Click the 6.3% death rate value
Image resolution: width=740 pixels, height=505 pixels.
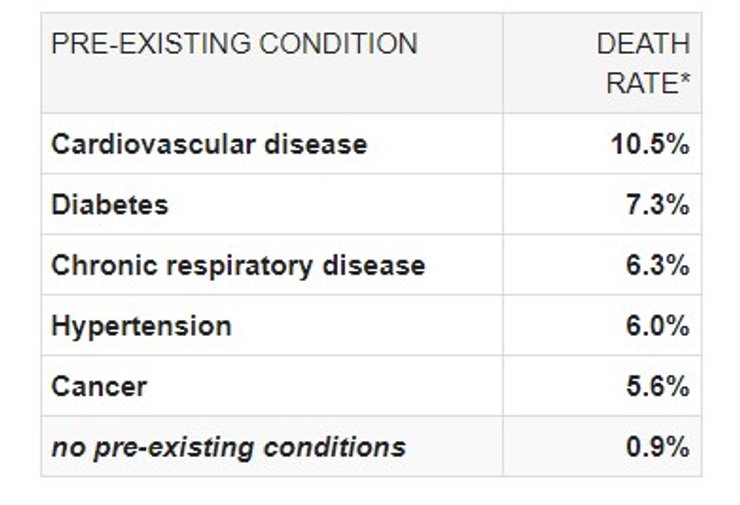pos(658,266)
